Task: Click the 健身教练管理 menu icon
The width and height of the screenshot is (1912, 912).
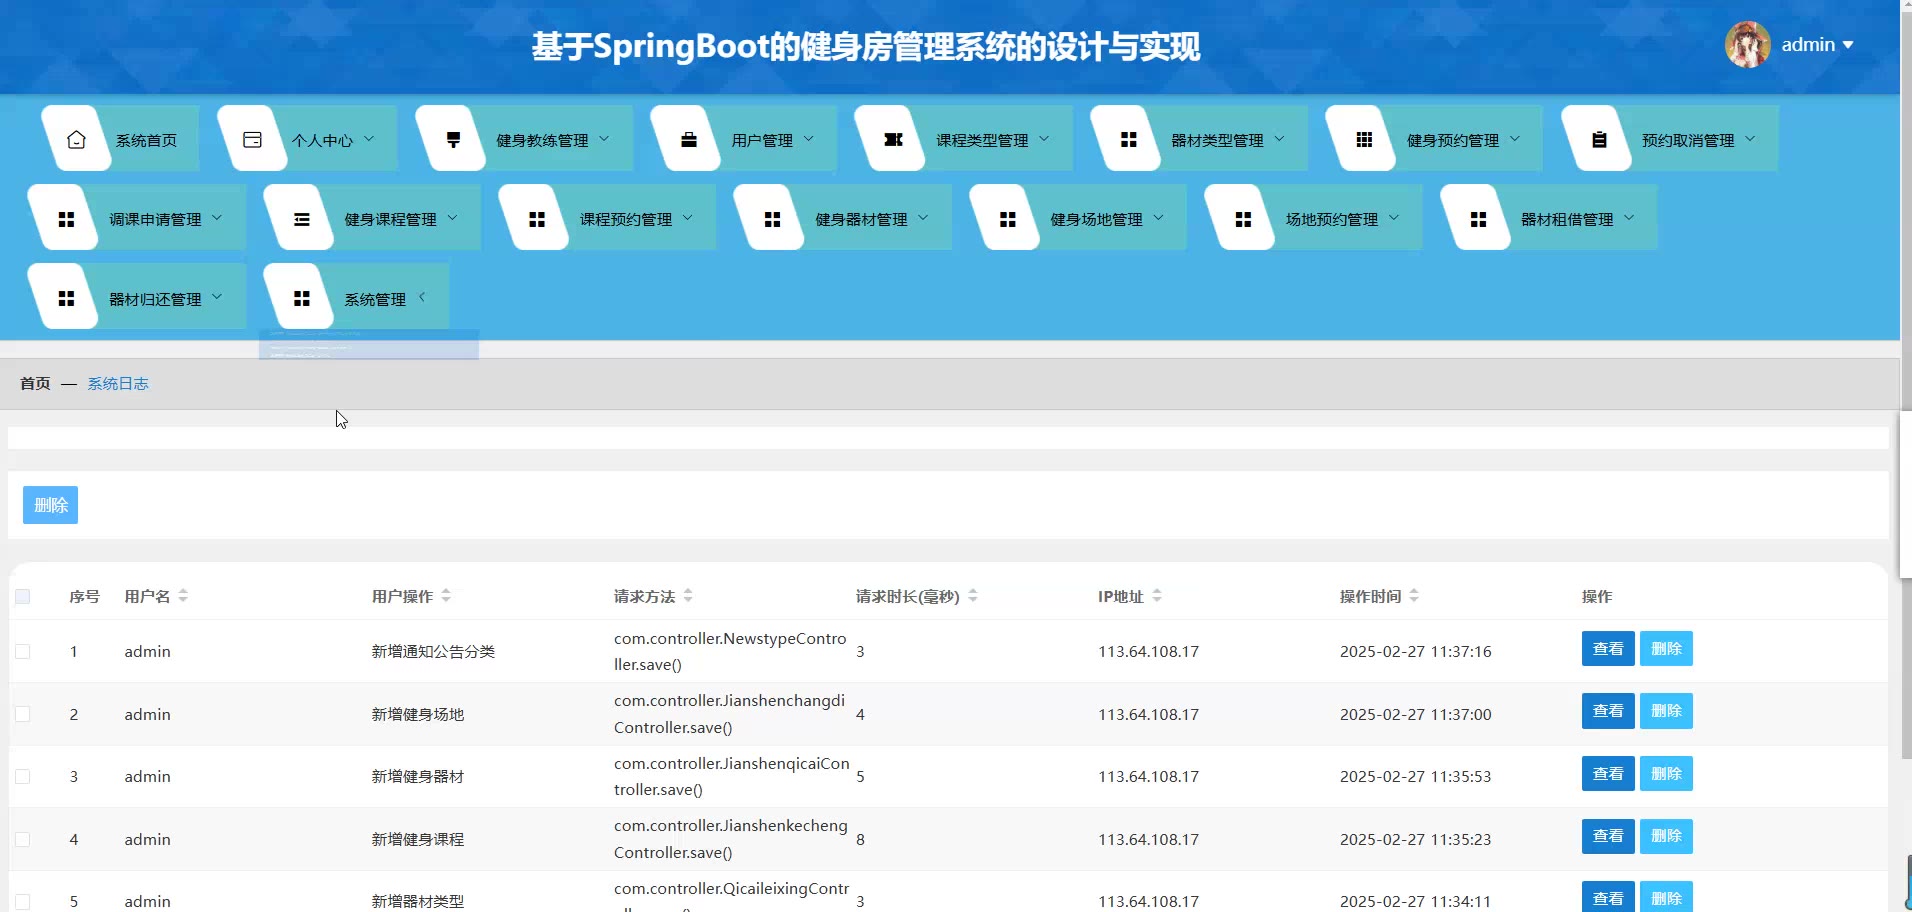Action: coord(453,140)
